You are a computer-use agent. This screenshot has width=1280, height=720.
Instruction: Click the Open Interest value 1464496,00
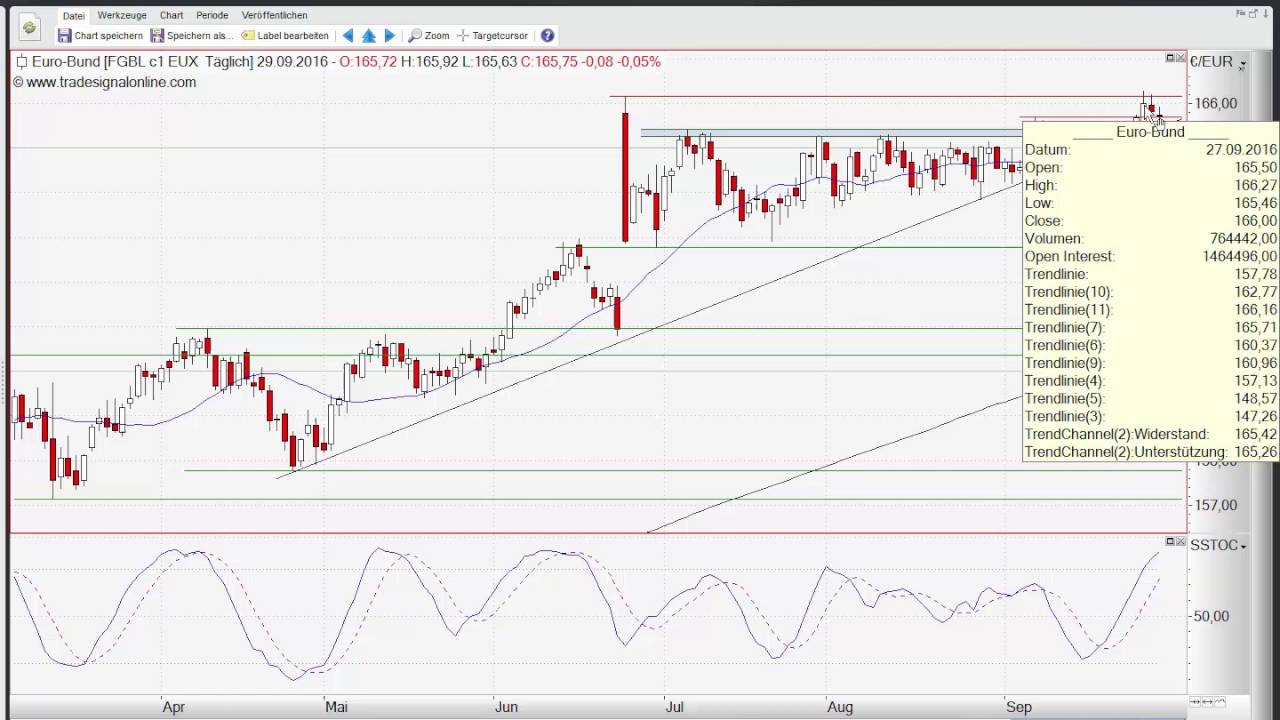(1239, 256)
